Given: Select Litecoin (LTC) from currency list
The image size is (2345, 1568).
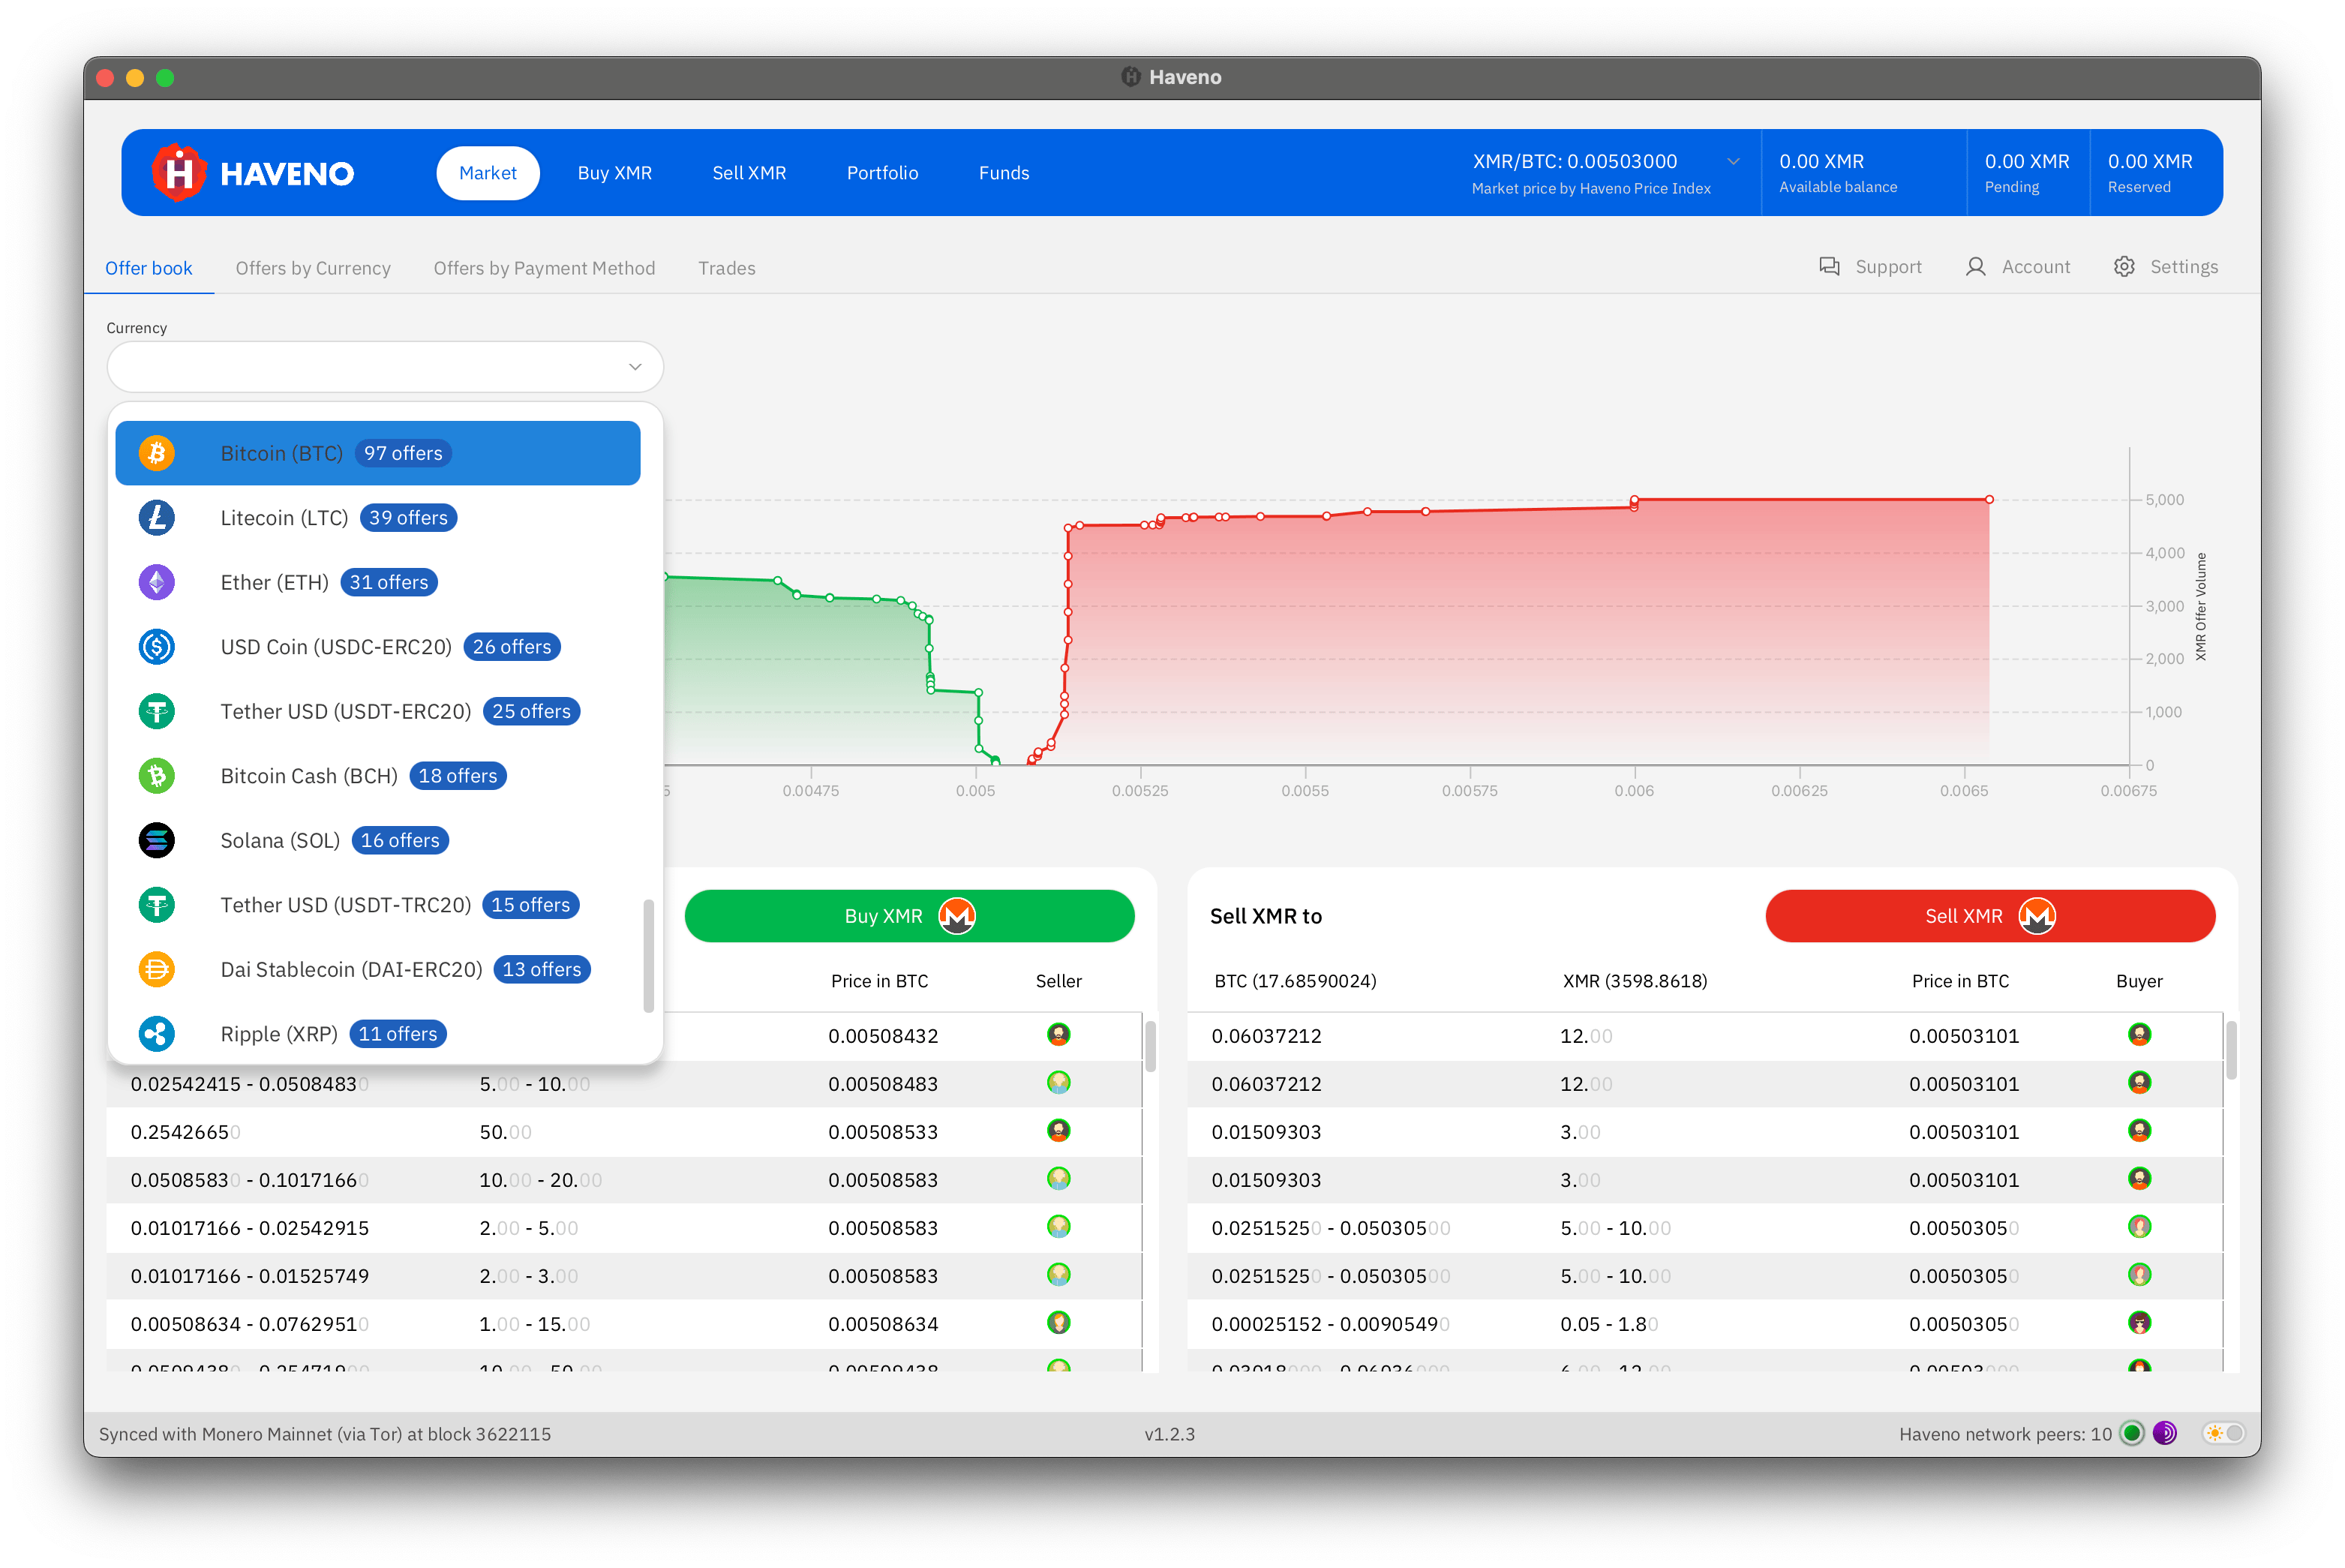Looking at the screenshot, I should coord(284,518).
